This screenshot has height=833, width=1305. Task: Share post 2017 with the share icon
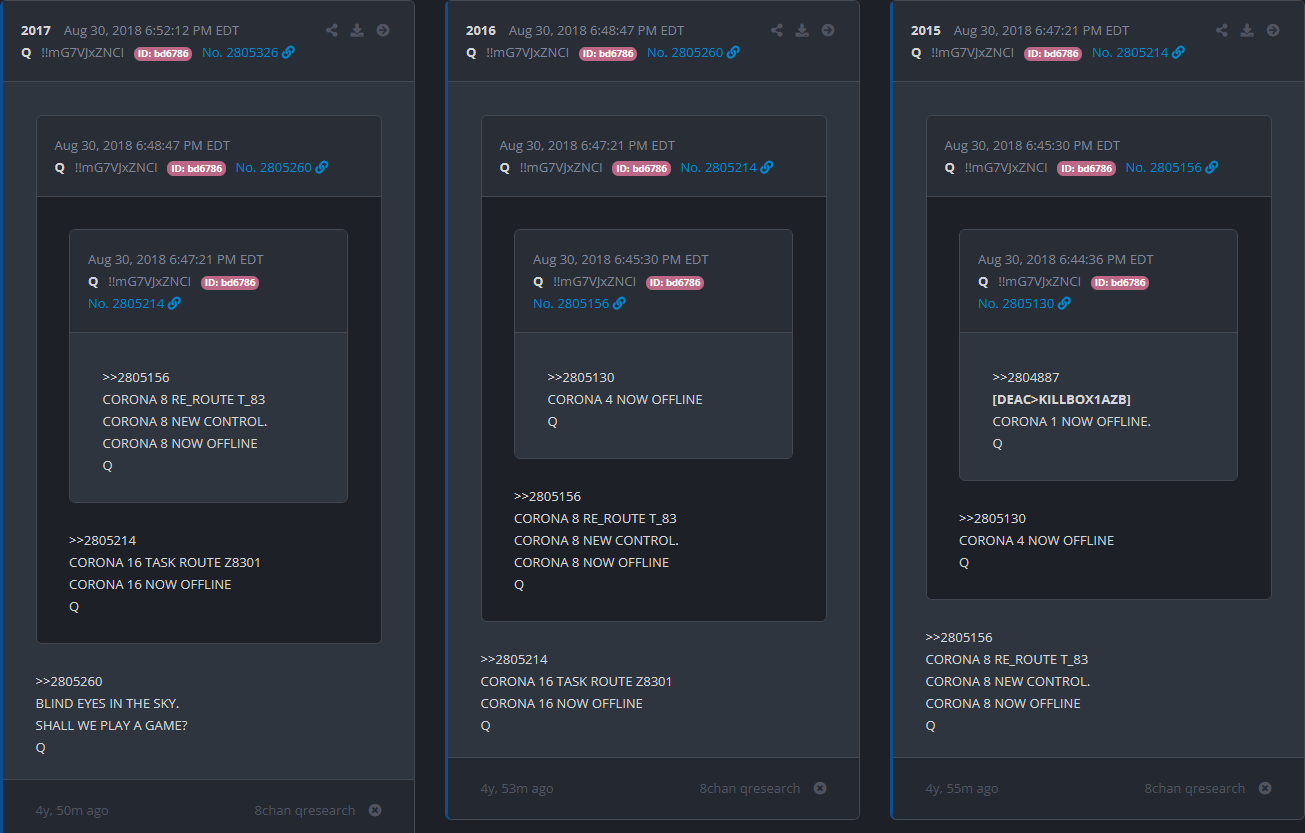(x=332, y=30)
